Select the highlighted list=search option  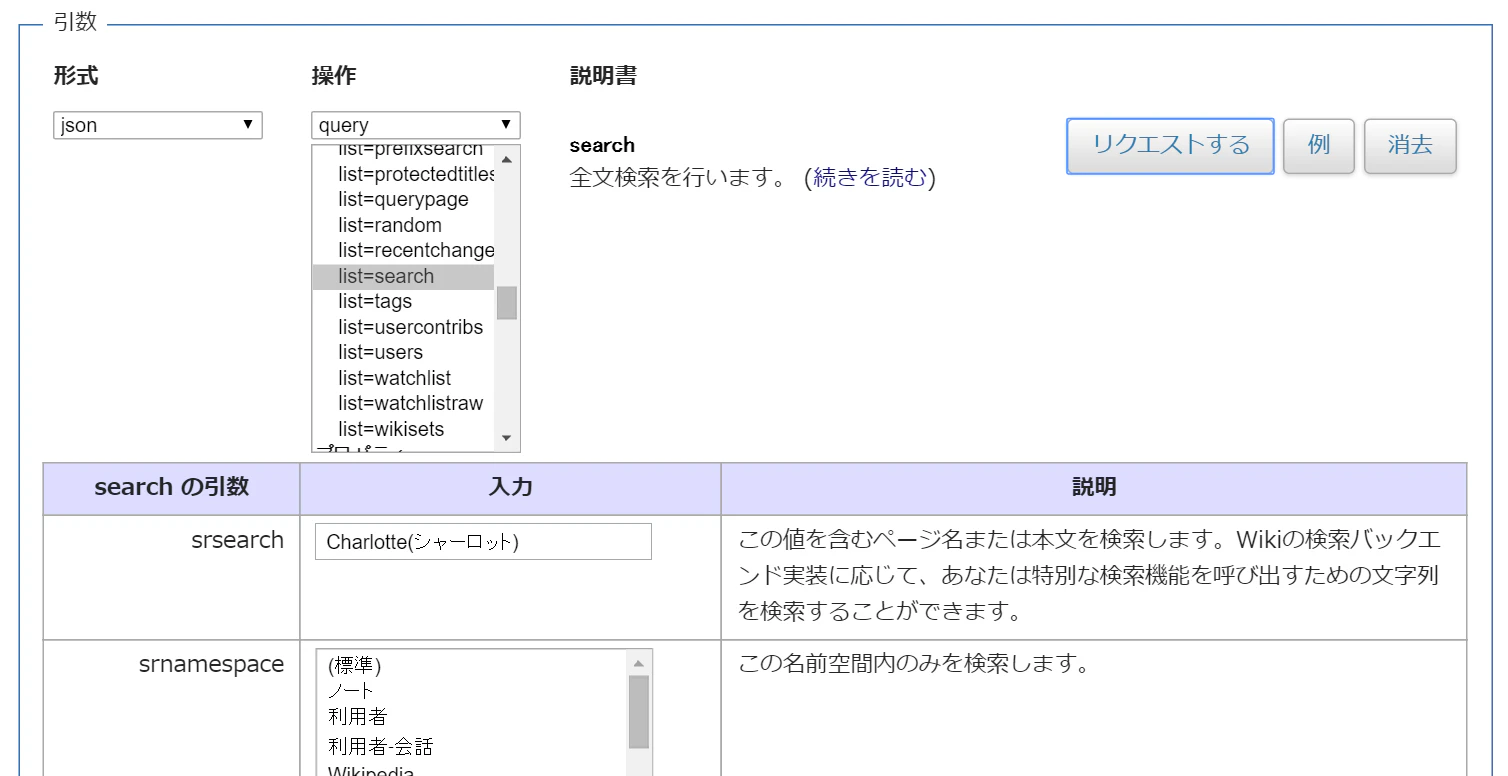pos(404,276)
